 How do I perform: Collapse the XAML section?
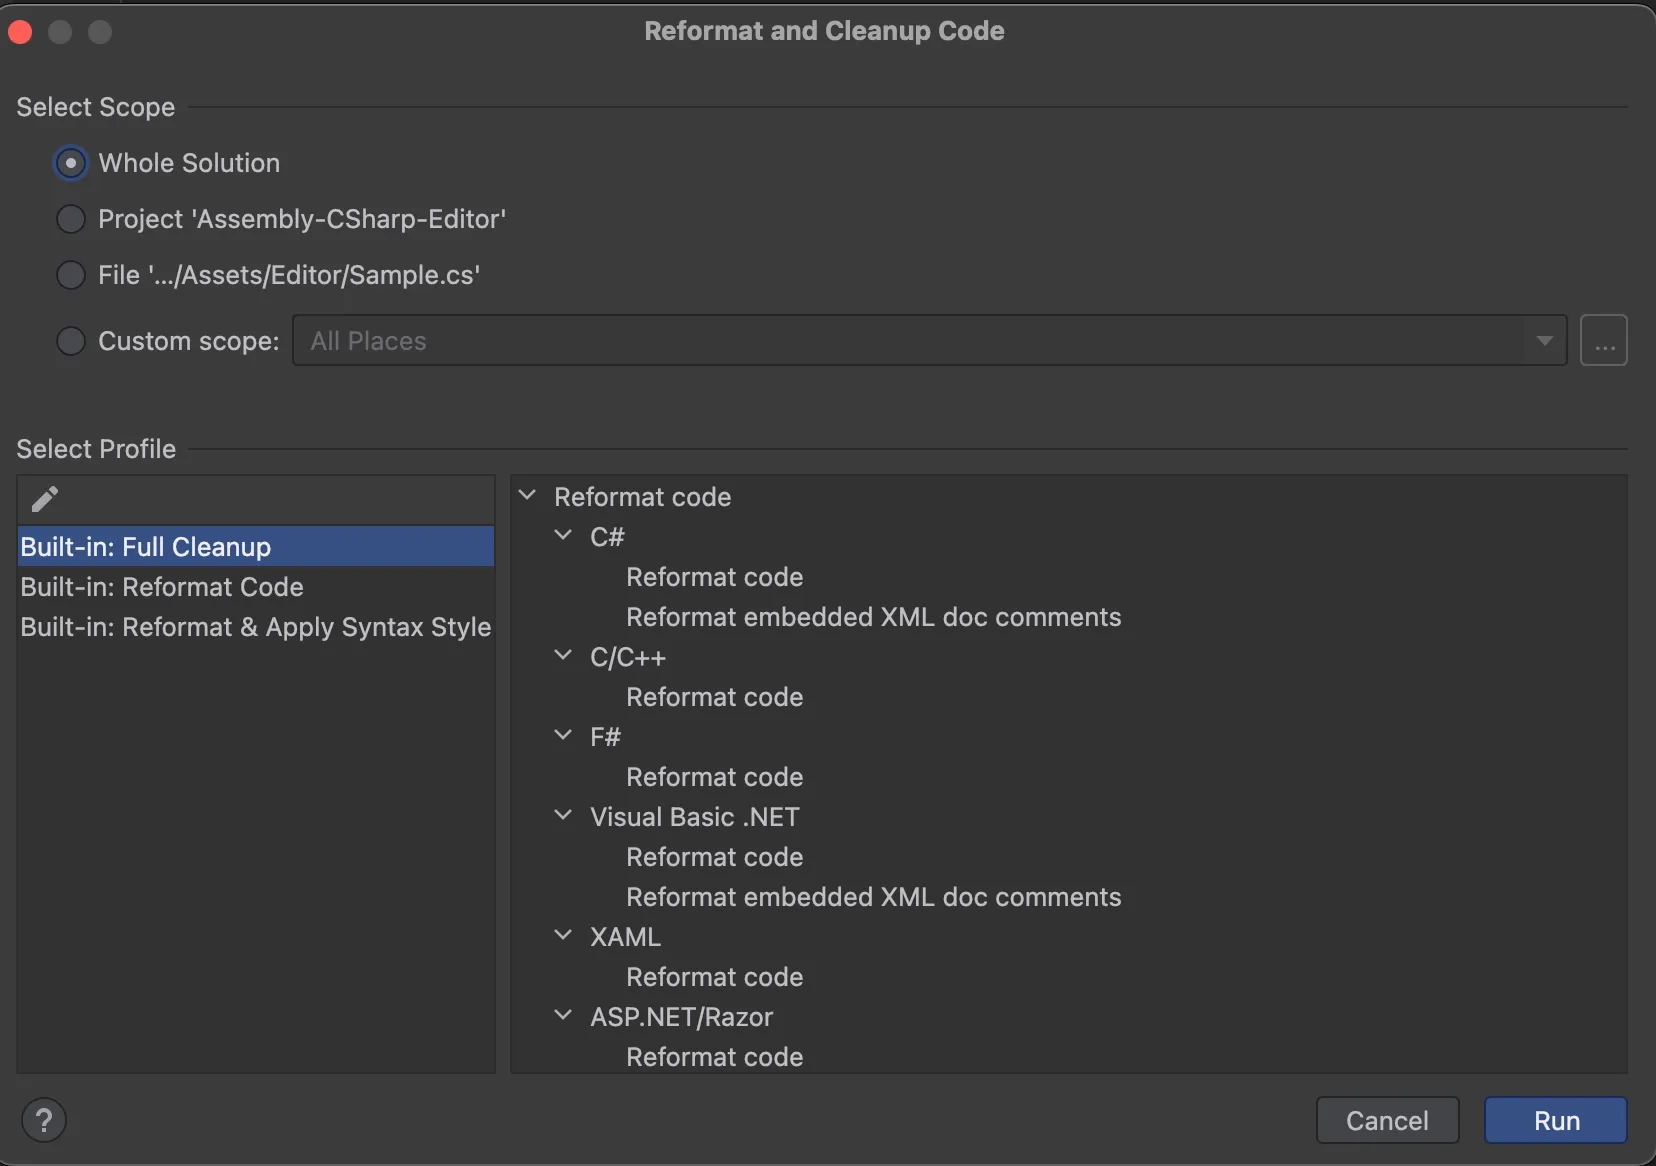[x=563, y=935]
